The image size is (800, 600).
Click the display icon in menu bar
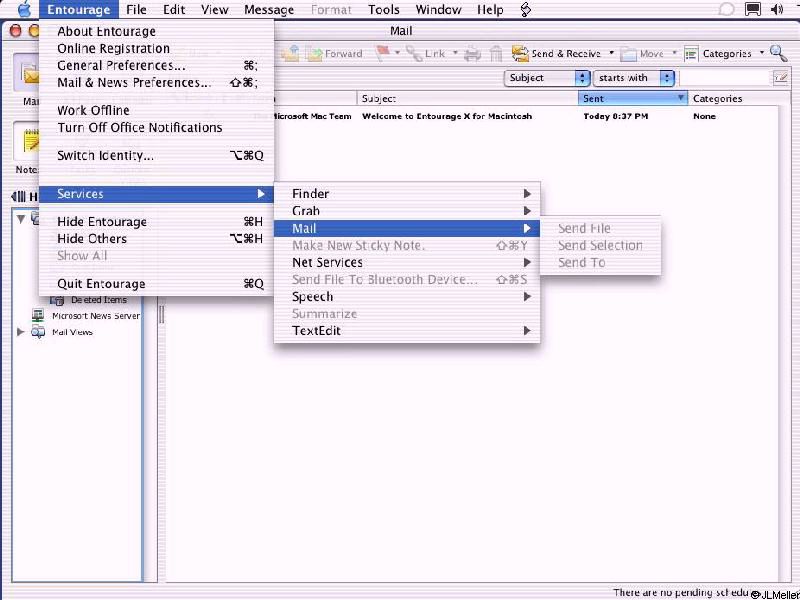coord(753,10)
